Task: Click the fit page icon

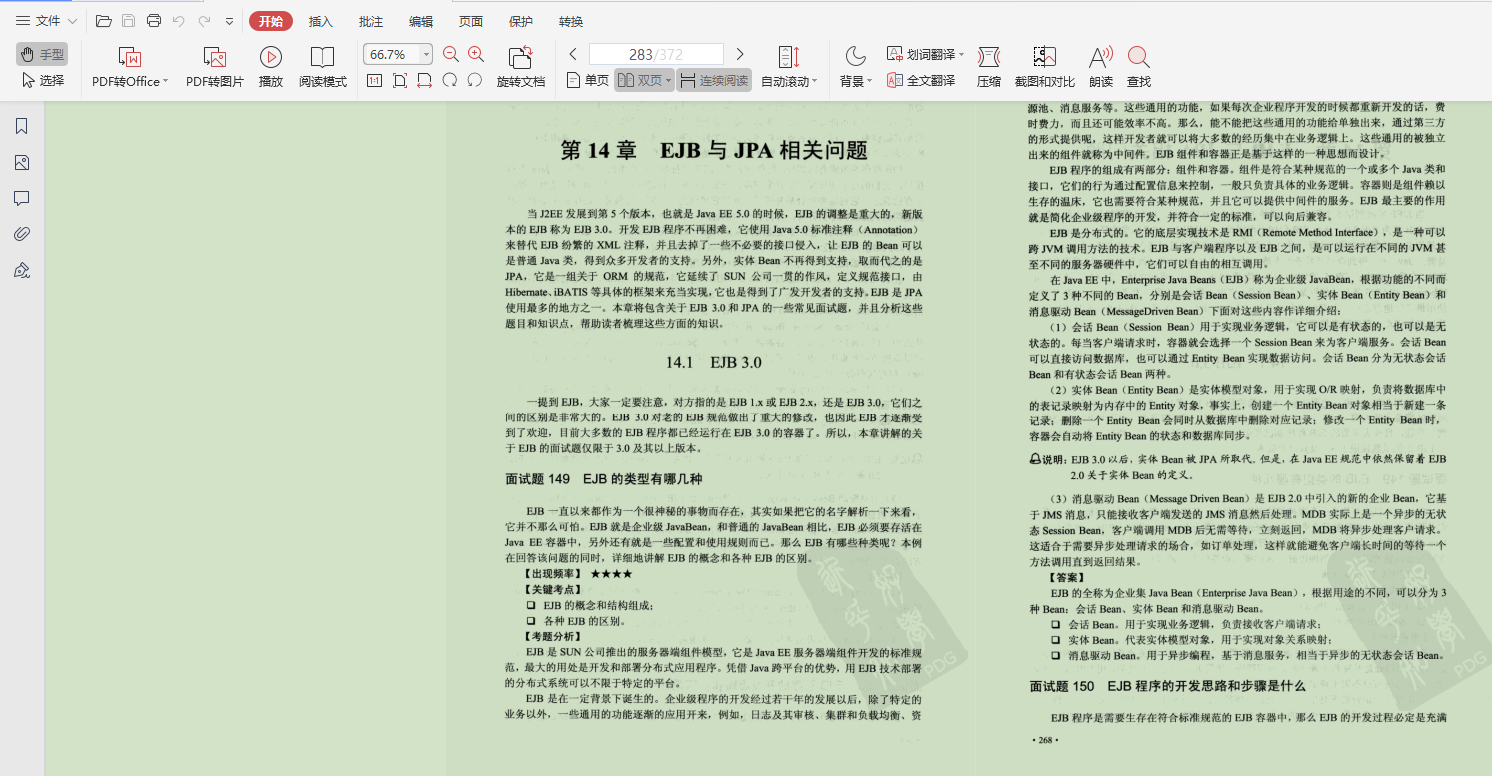Action: pyautogui.click(x=399, y=80)
